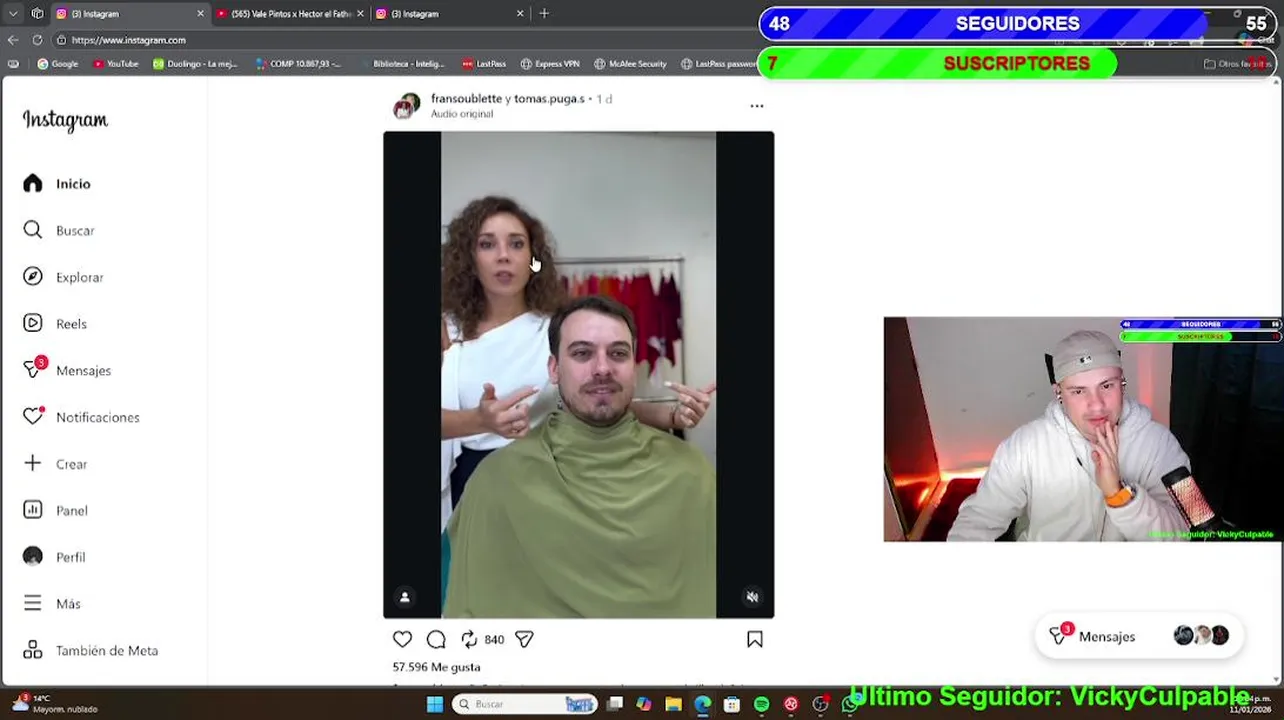Unmute the video with speaker icon
This screenshot has width=1284, height=720.
(x=752, y=597)
